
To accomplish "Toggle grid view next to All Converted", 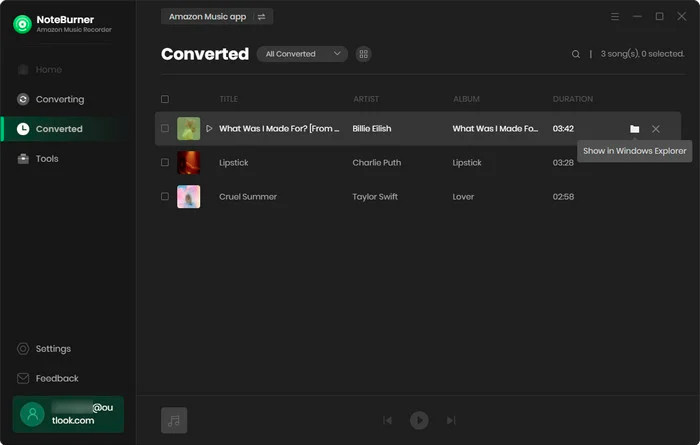I will coord(363,54).
